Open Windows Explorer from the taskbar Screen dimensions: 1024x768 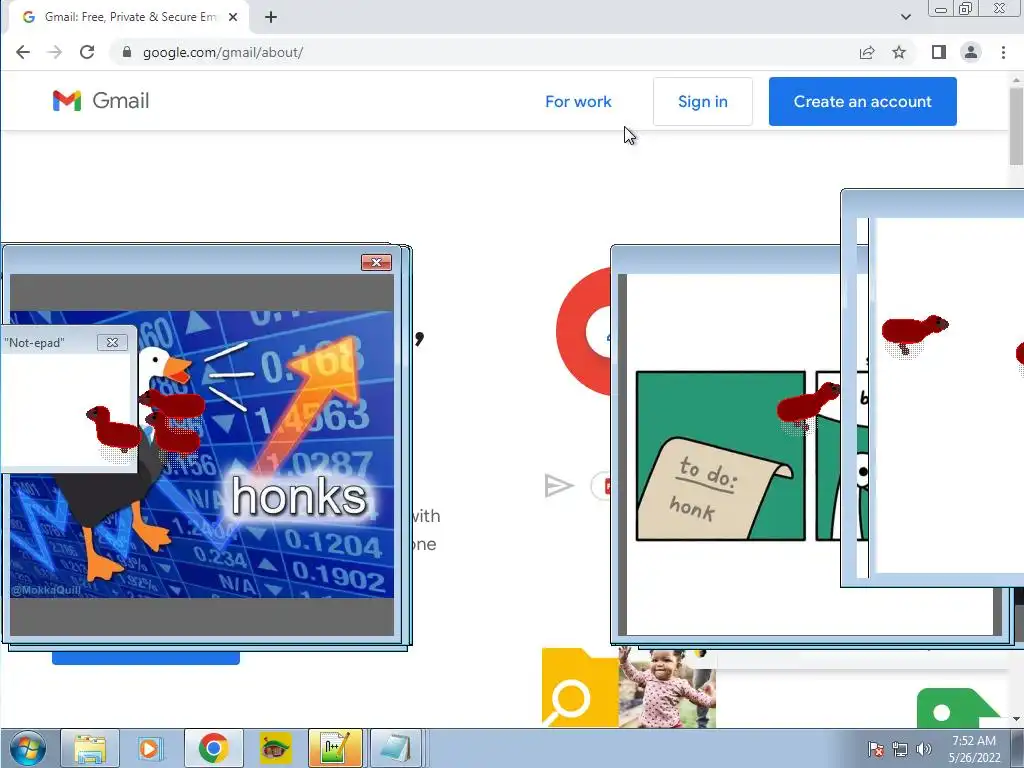pyautogui.click(x=90, y=748)
